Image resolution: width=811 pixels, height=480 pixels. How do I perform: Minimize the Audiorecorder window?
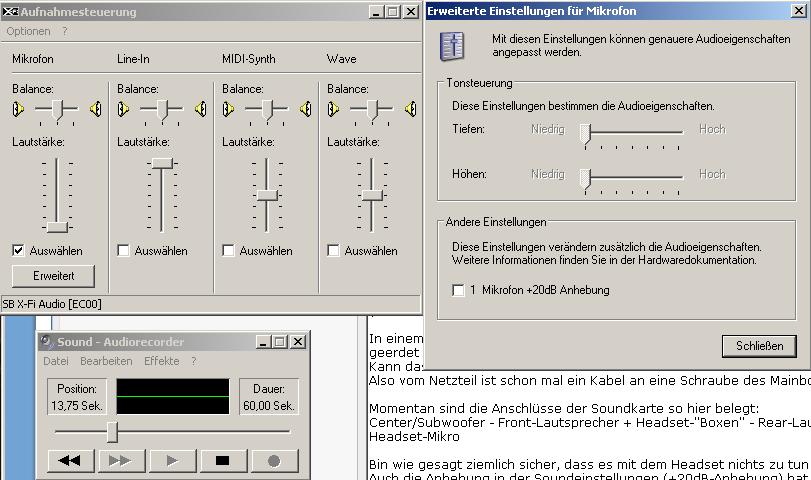[263, 342]
